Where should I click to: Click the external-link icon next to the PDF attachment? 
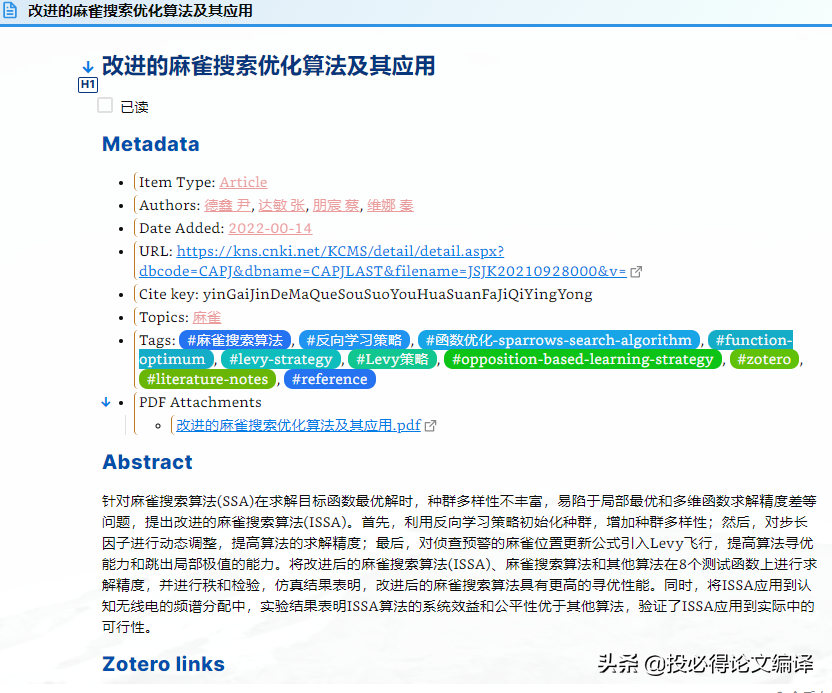click(x=431, y=425)
